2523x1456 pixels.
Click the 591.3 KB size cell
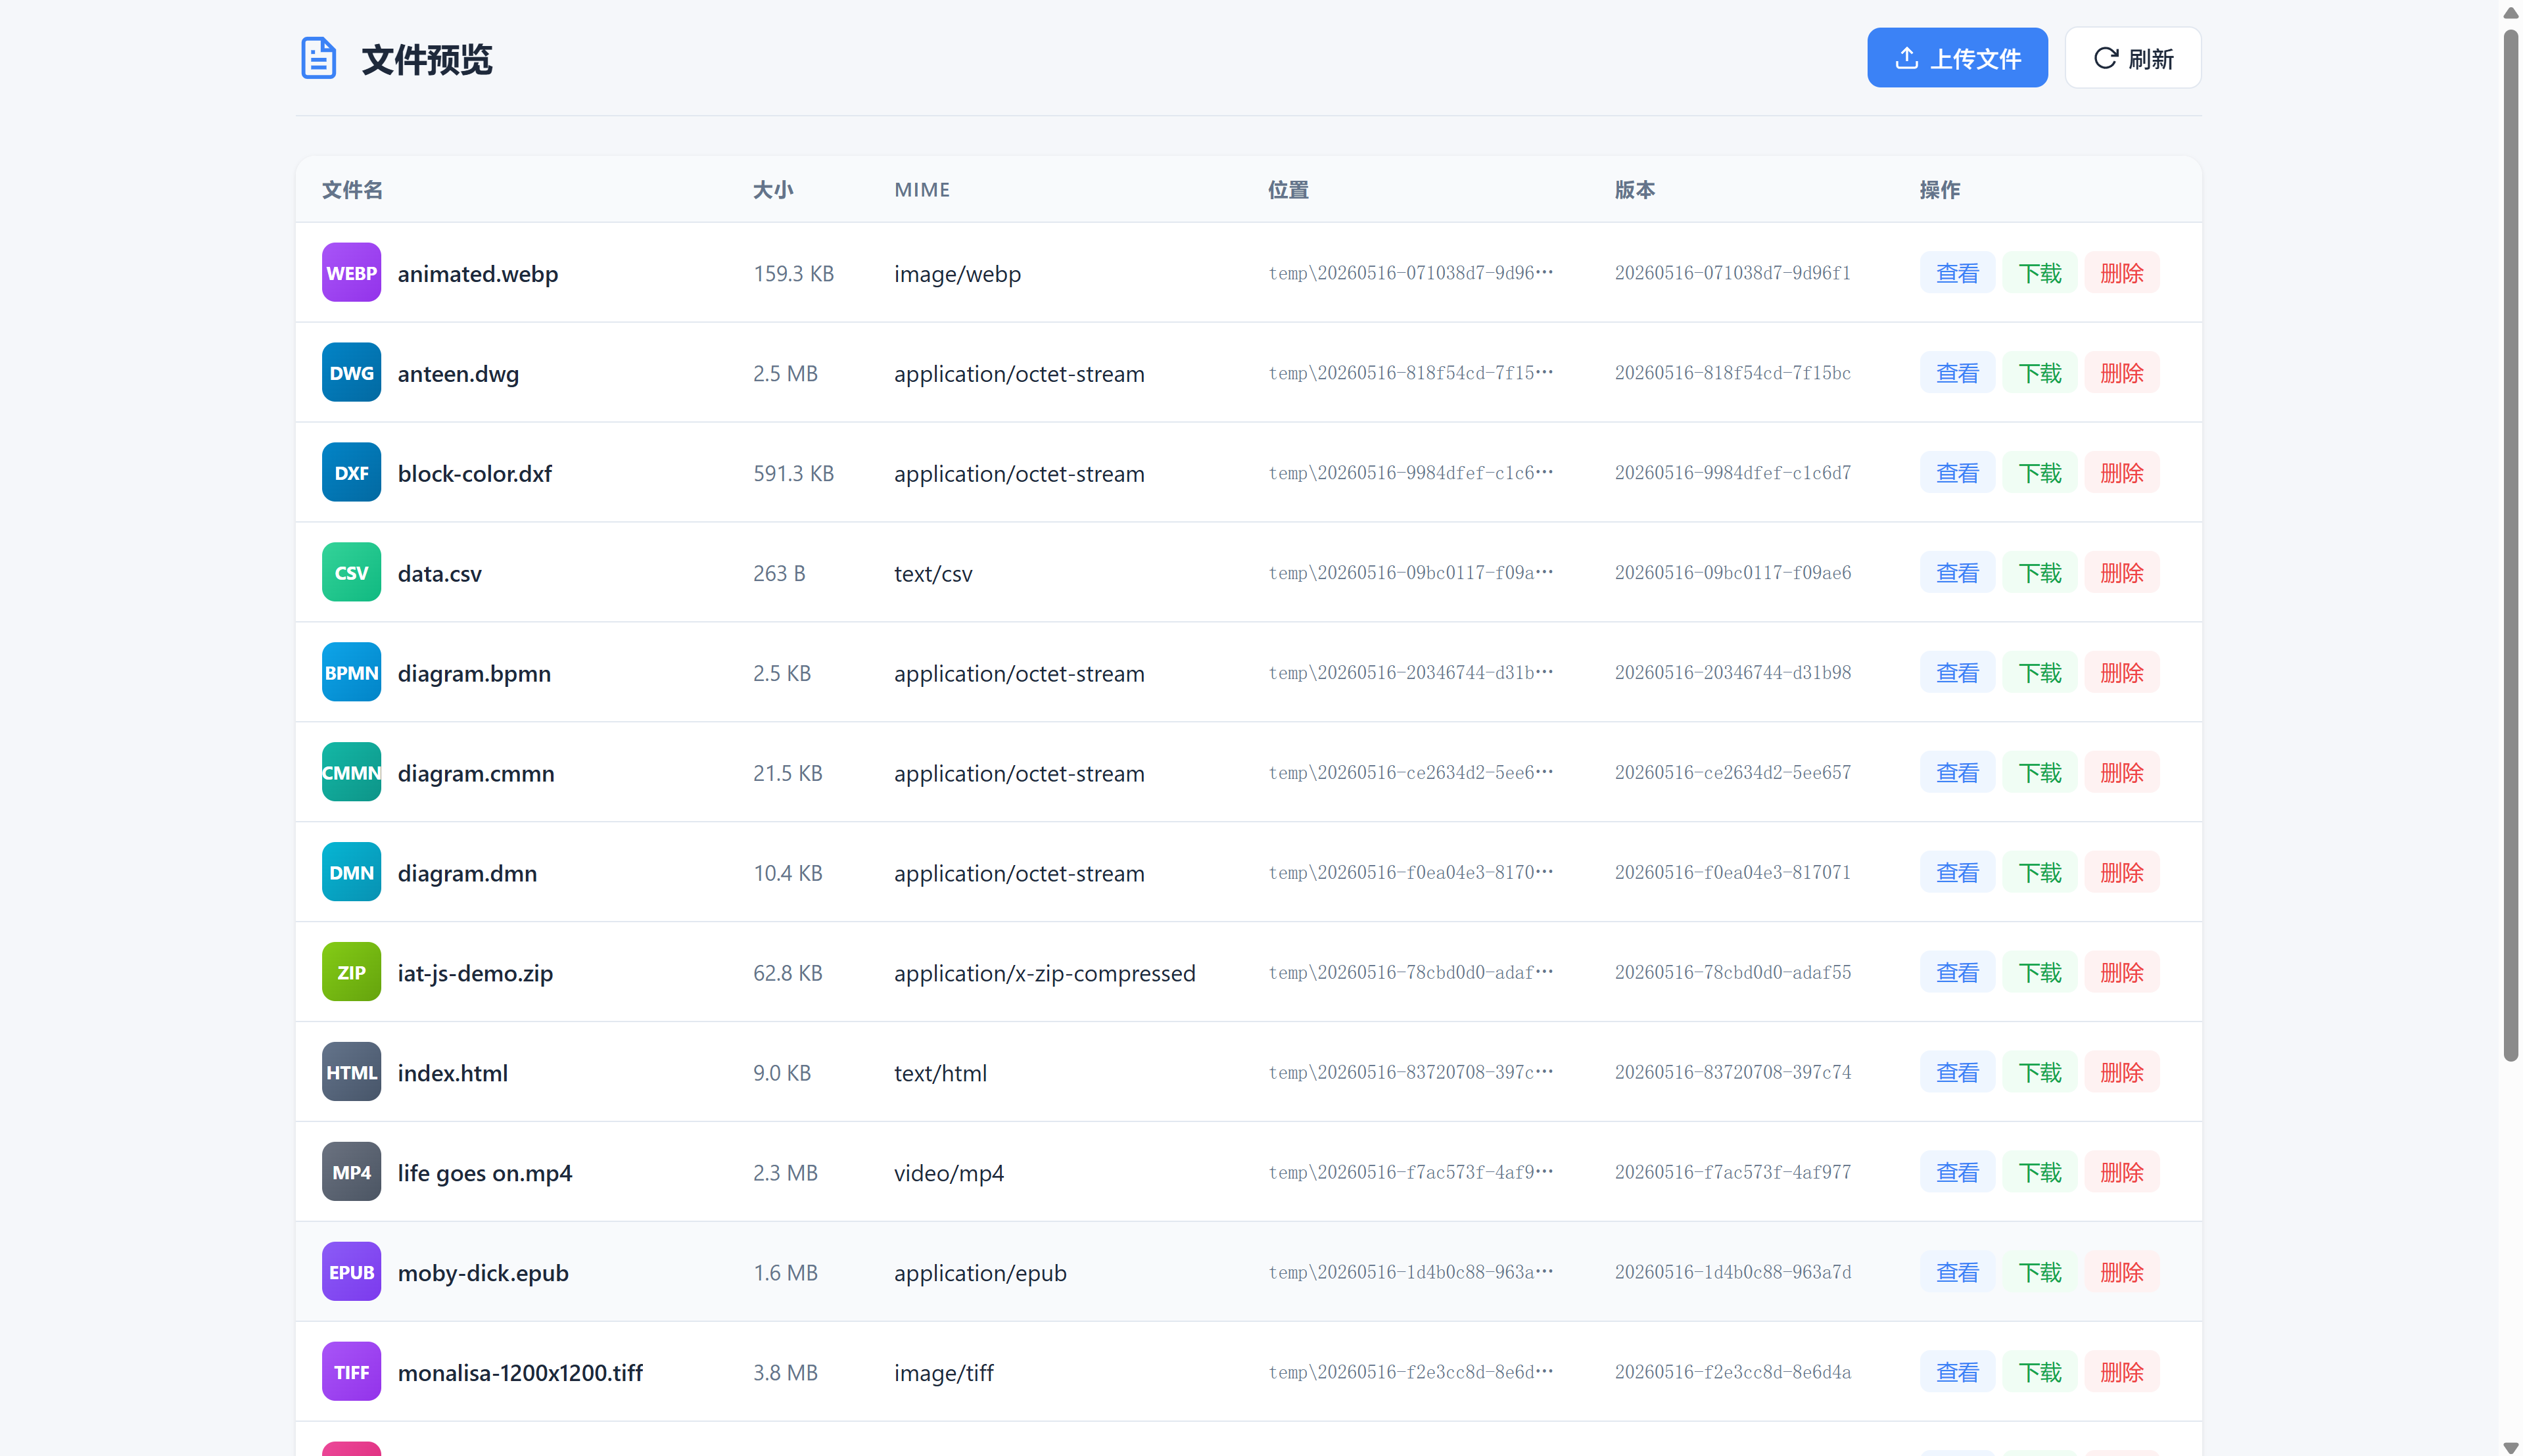[793, 473]
